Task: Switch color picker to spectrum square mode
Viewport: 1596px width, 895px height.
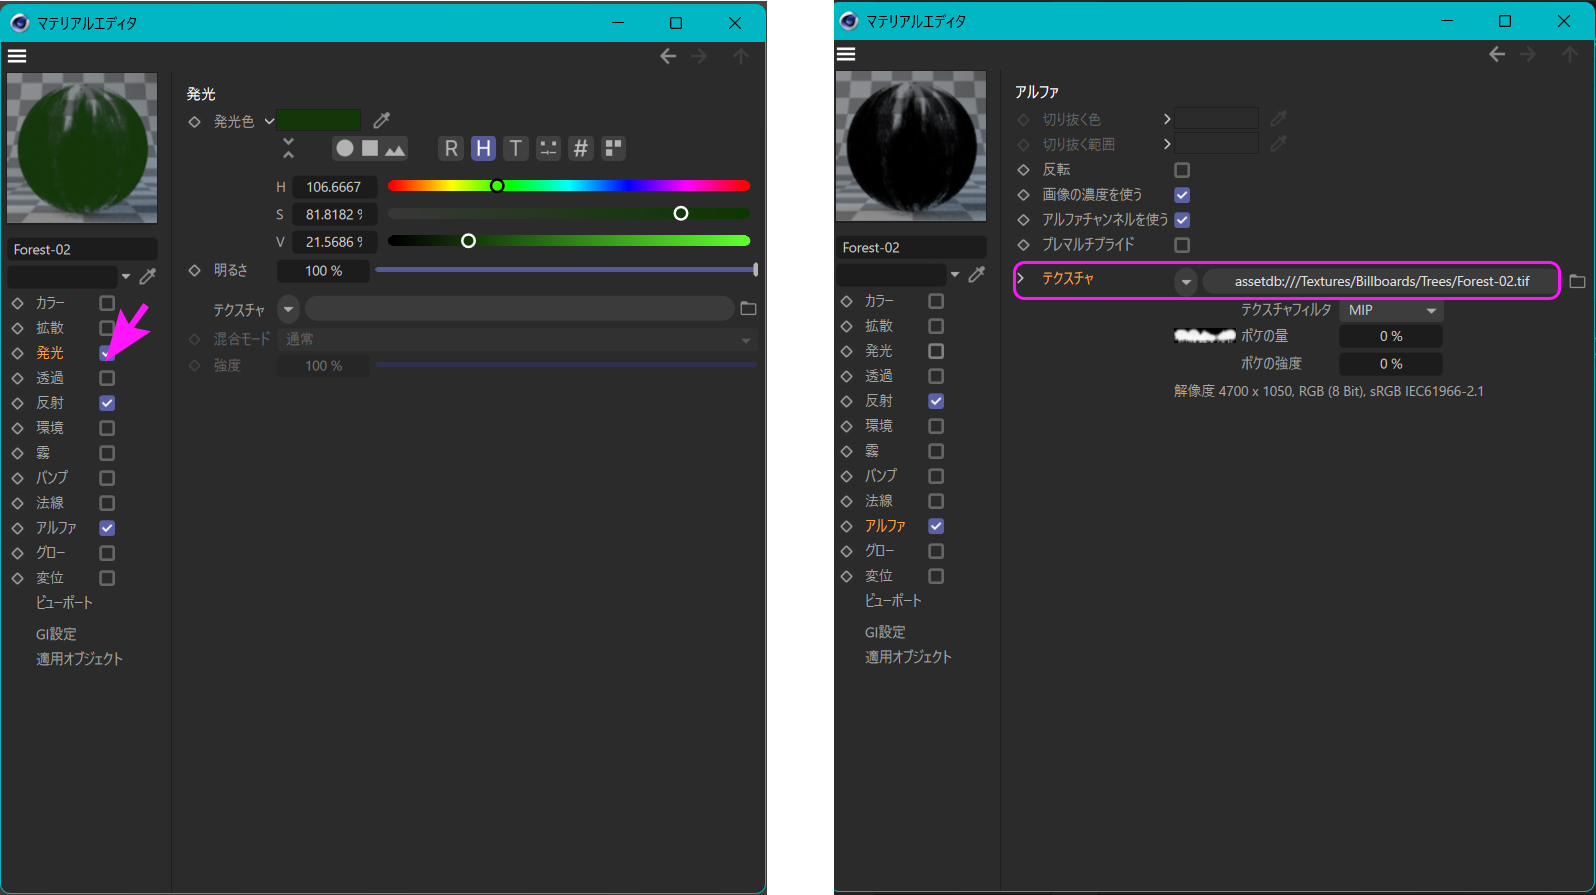Action: click(x=370, y=149)
